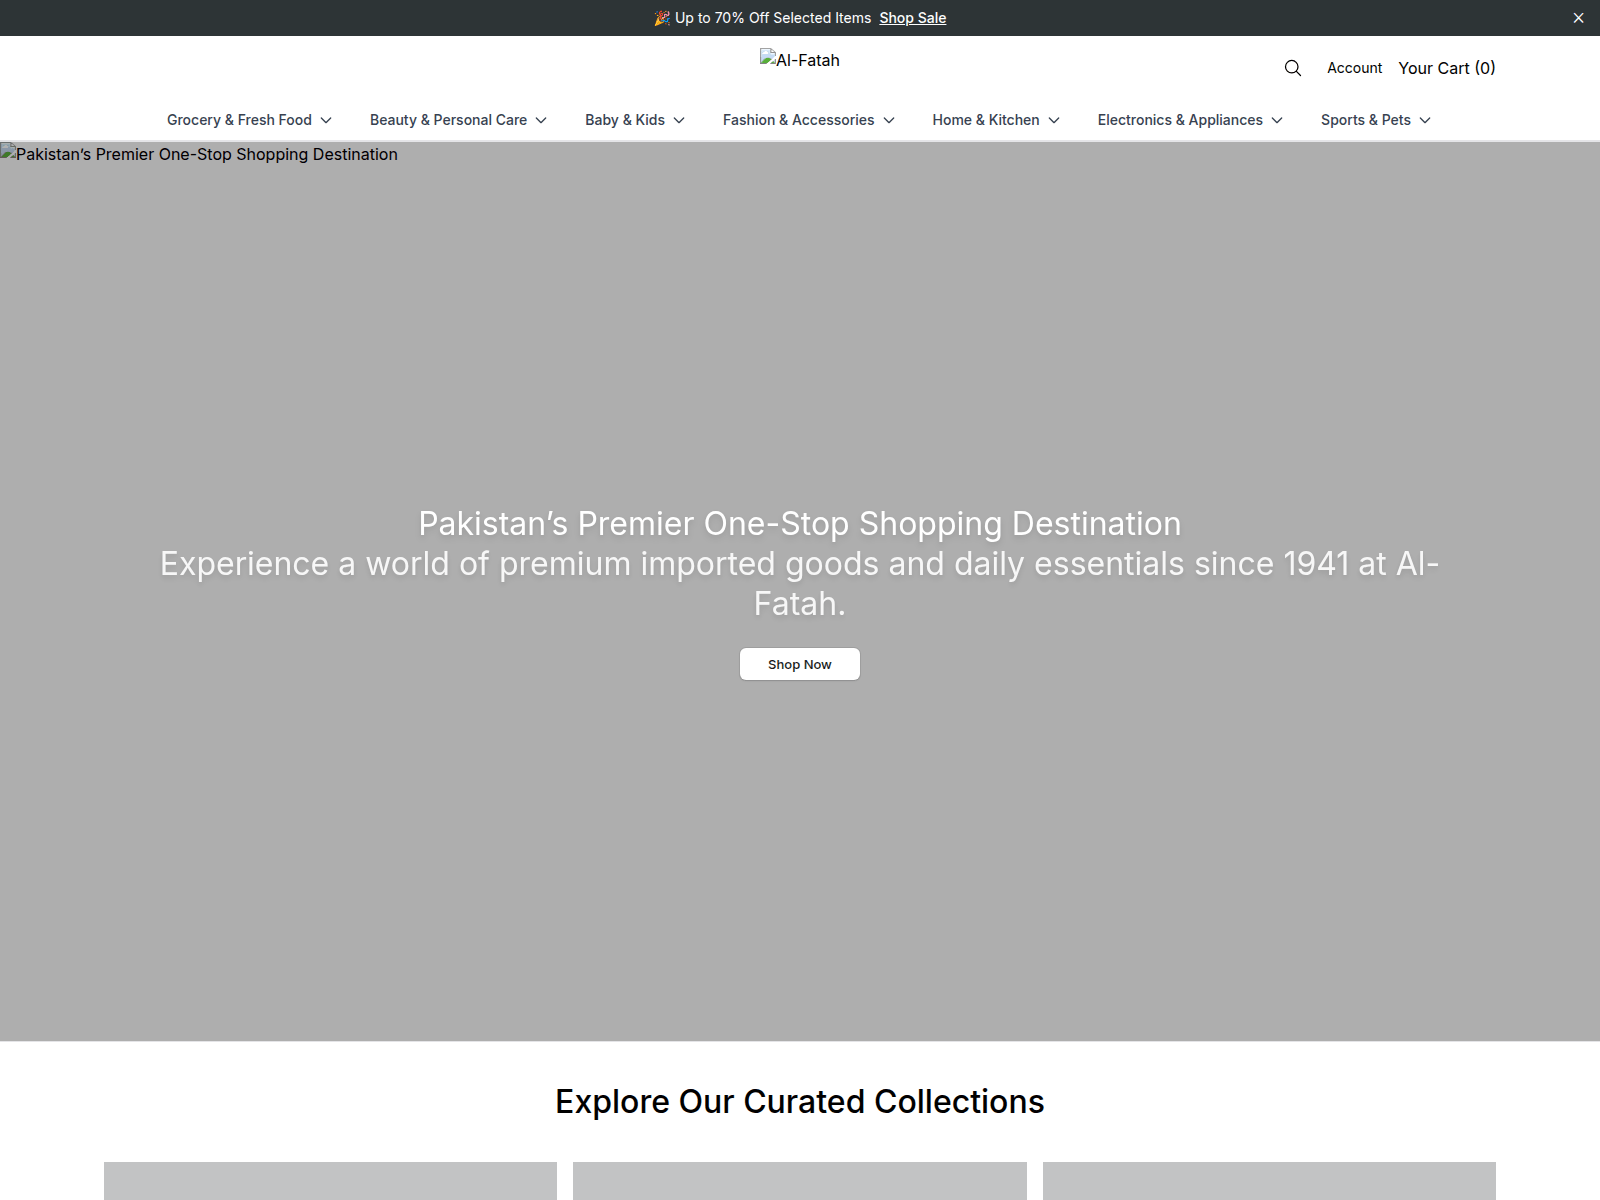
Task: Expand chevron beside Beauty & Personal Care
Action: [x=541, y=120]
